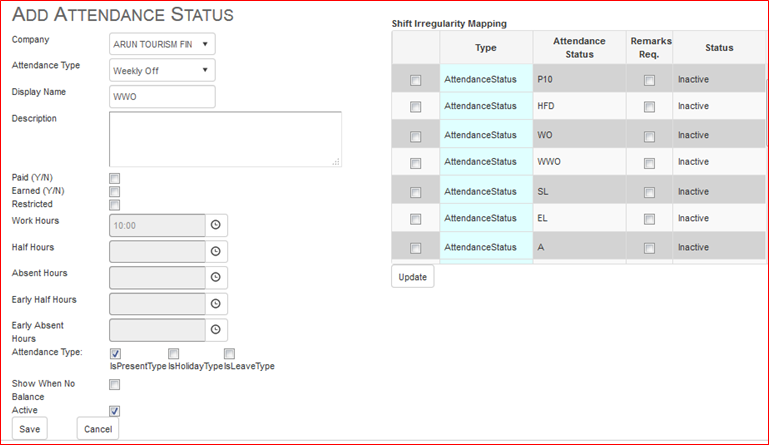
Task: Uncheck the Active checkbox
Action: pyautogui.click(x=115, y=411)
